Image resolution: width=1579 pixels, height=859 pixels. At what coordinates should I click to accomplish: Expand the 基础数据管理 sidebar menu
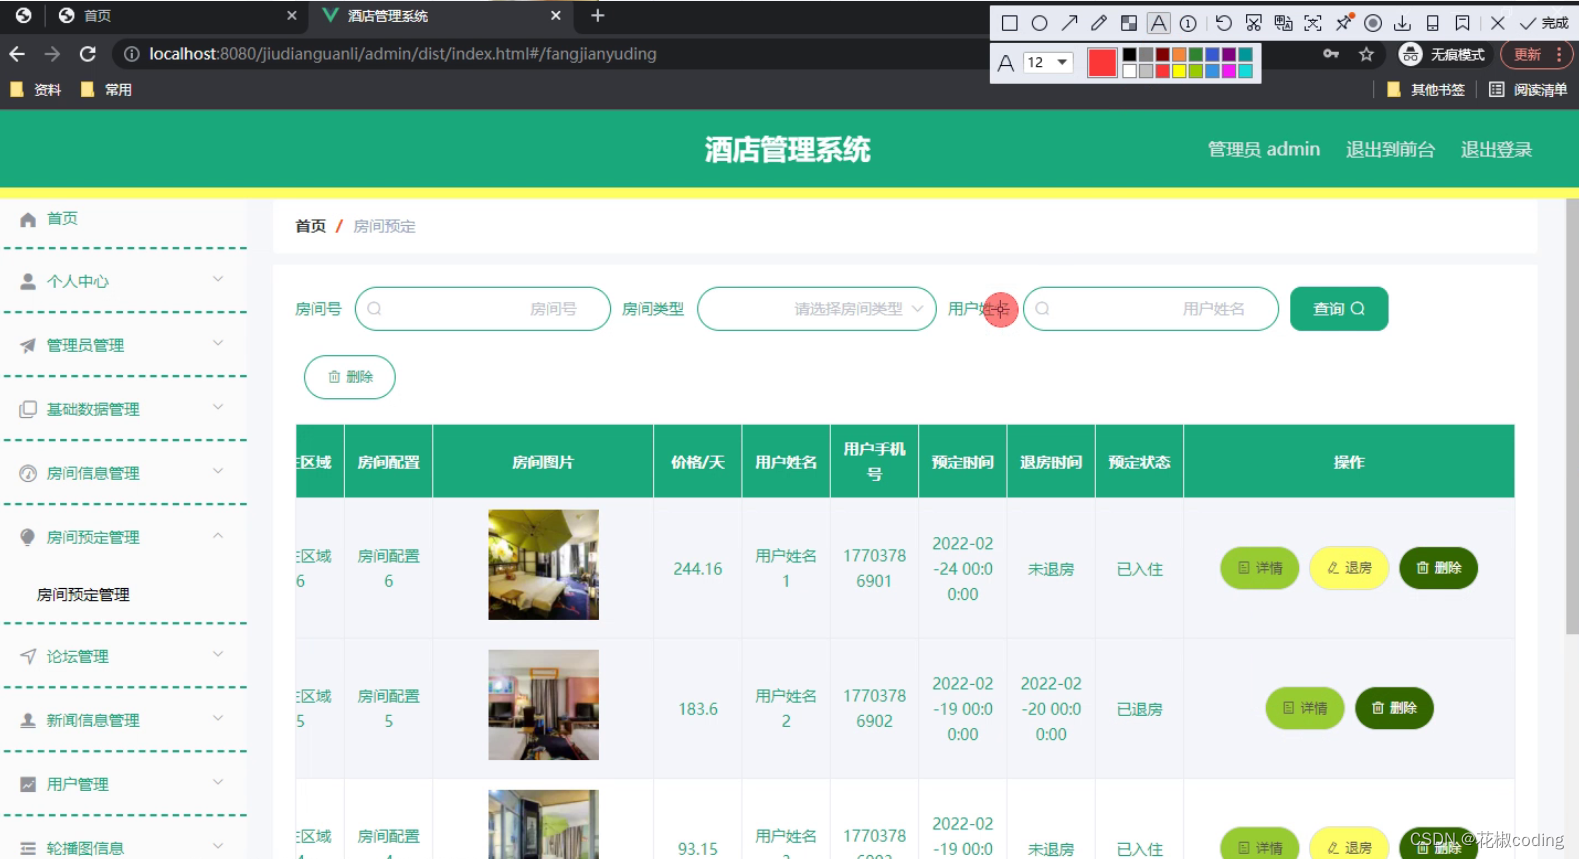125,409
